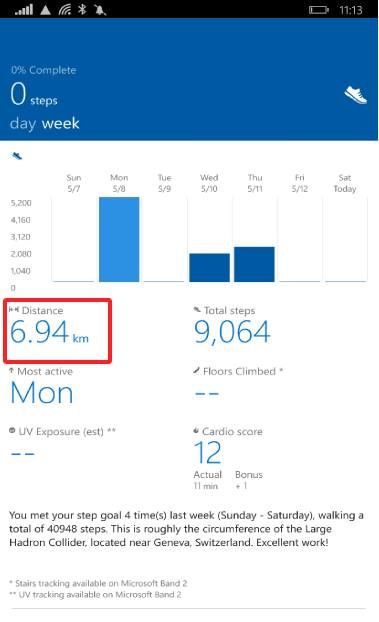Tap the Tue 5/9 column header

(x=164, y=183)
